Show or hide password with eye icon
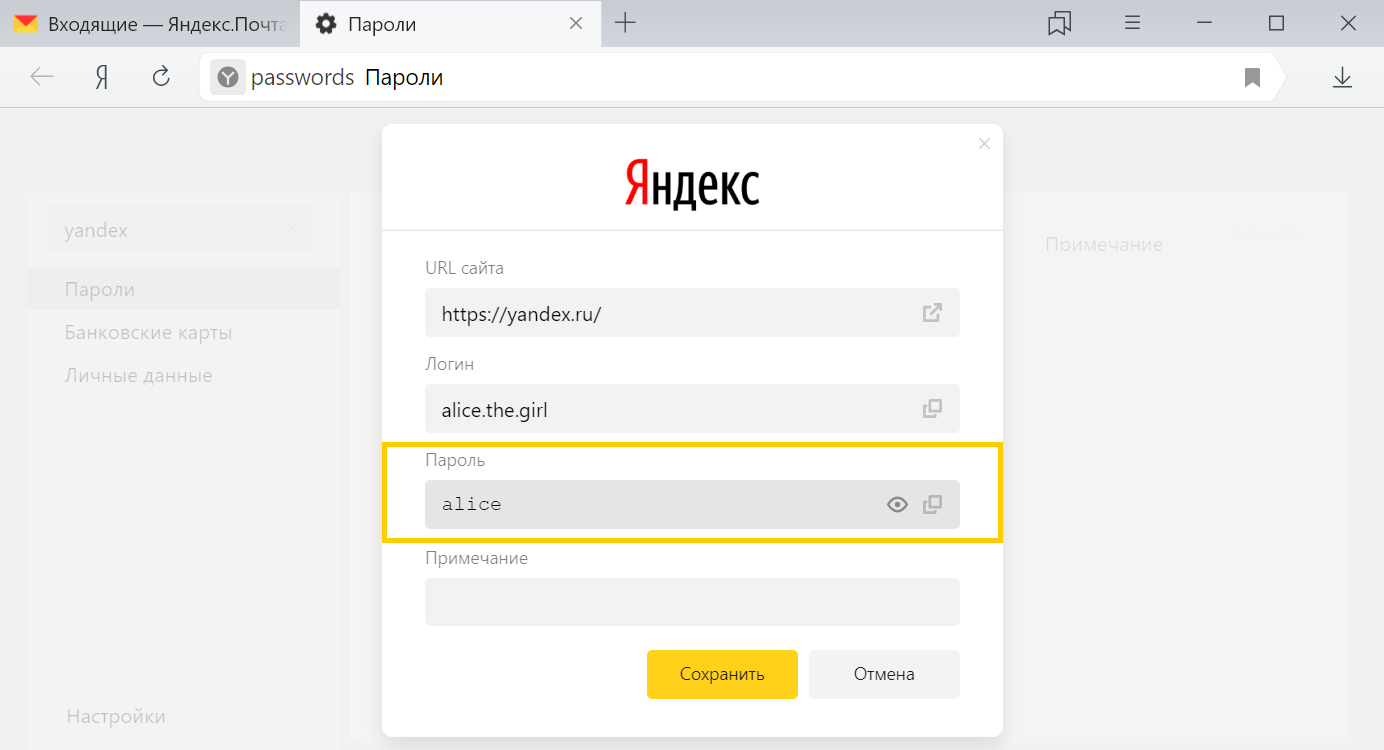Screen dimensions: 1384x750 tap(897, 505)
